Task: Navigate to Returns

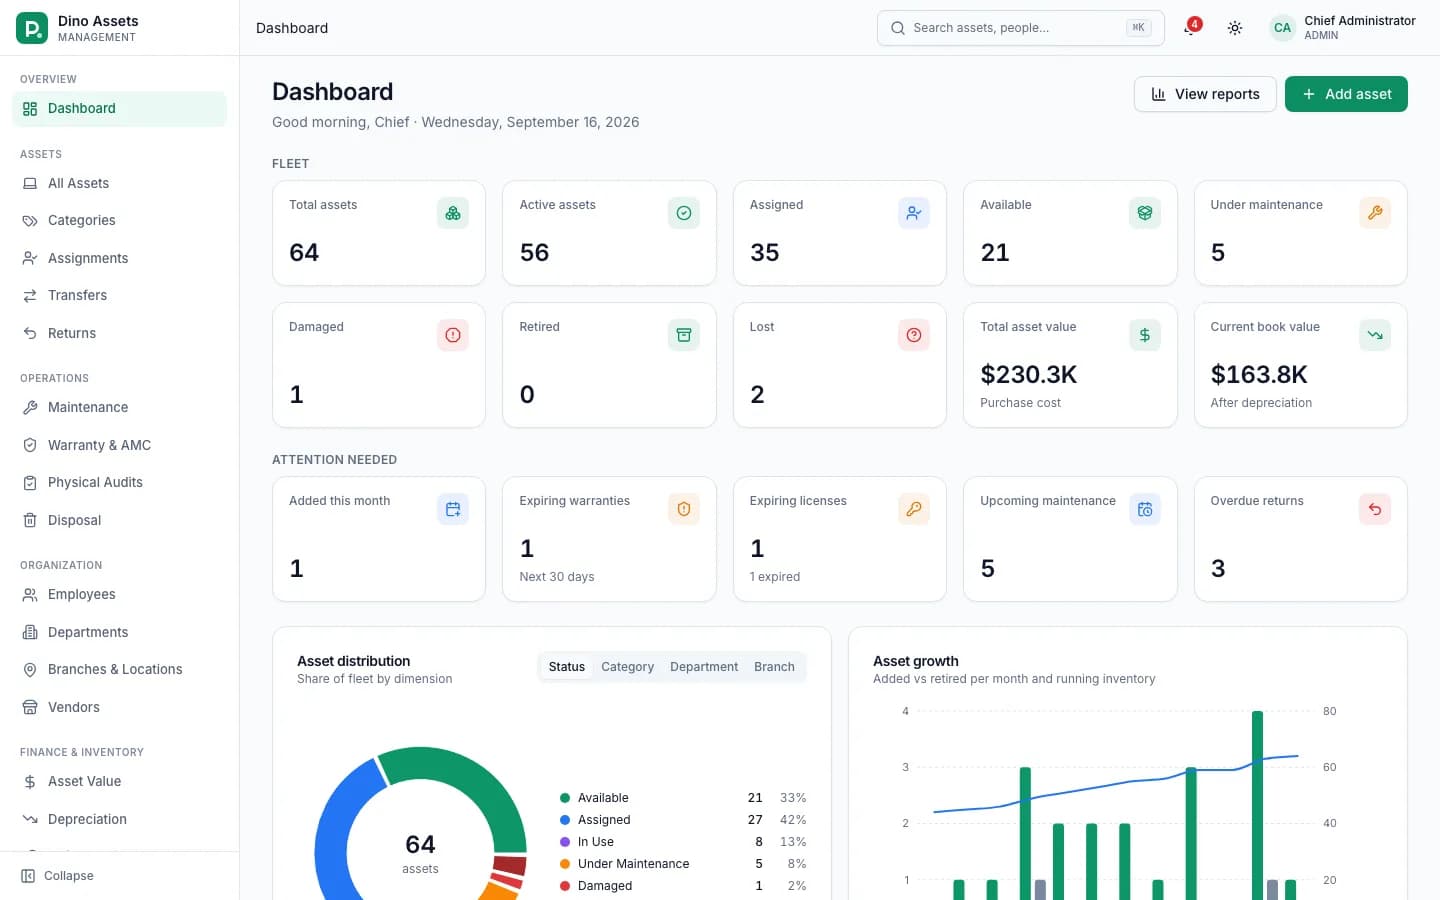Action: coord(119,333)
